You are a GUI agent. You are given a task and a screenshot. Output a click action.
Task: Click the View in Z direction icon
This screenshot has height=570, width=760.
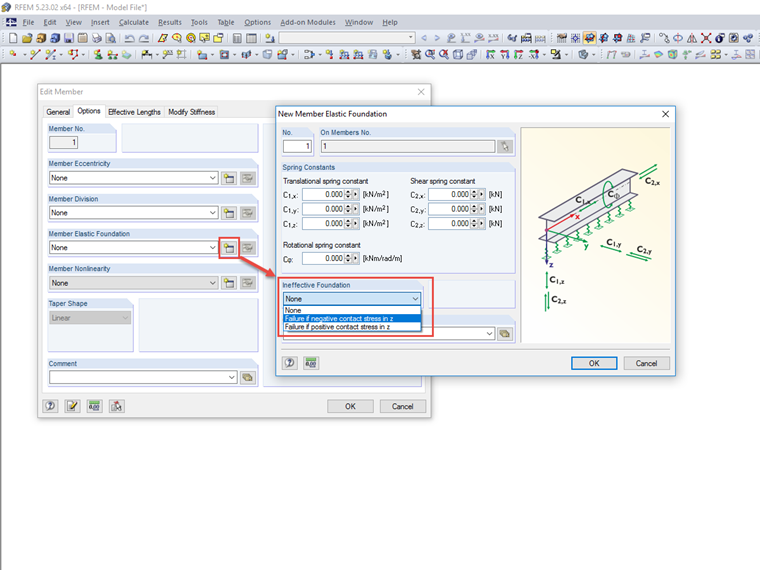tap(519, 54)
